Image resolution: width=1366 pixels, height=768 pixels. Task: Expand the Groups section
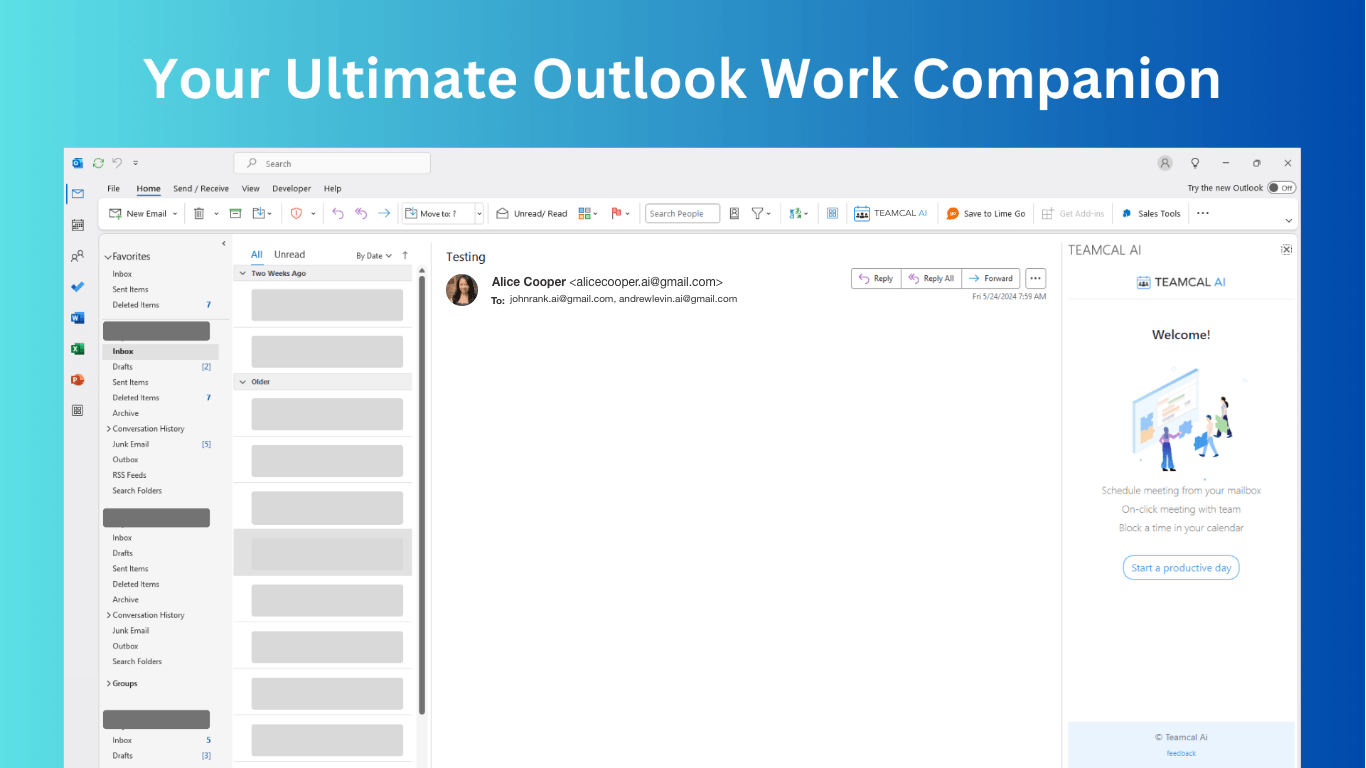coord(108,684)
